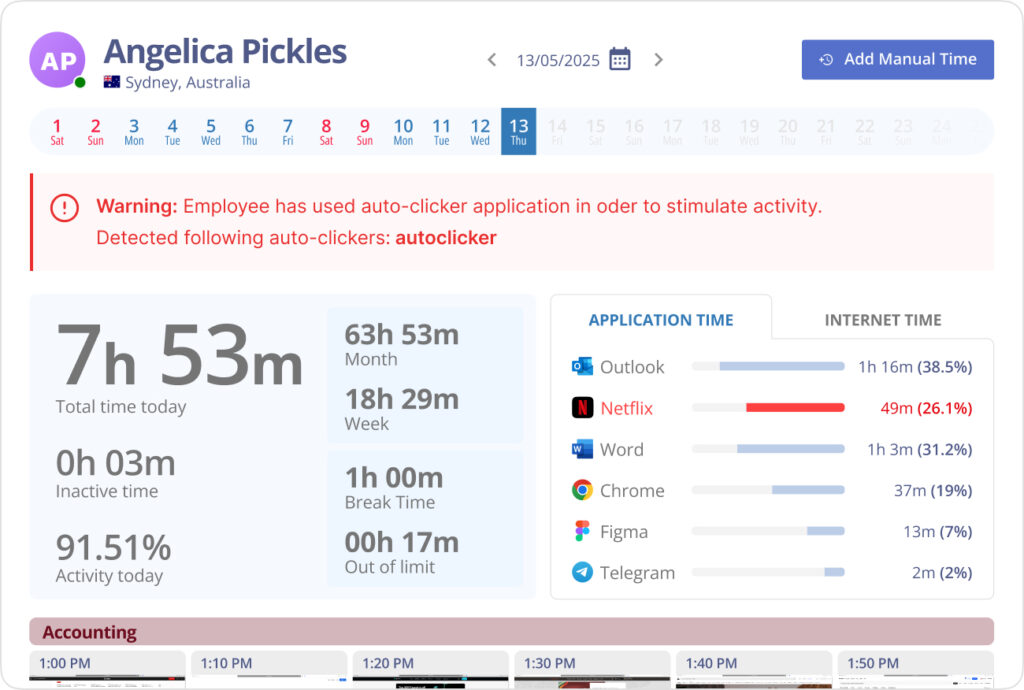Click the Outlook application icon

[582, 367]
